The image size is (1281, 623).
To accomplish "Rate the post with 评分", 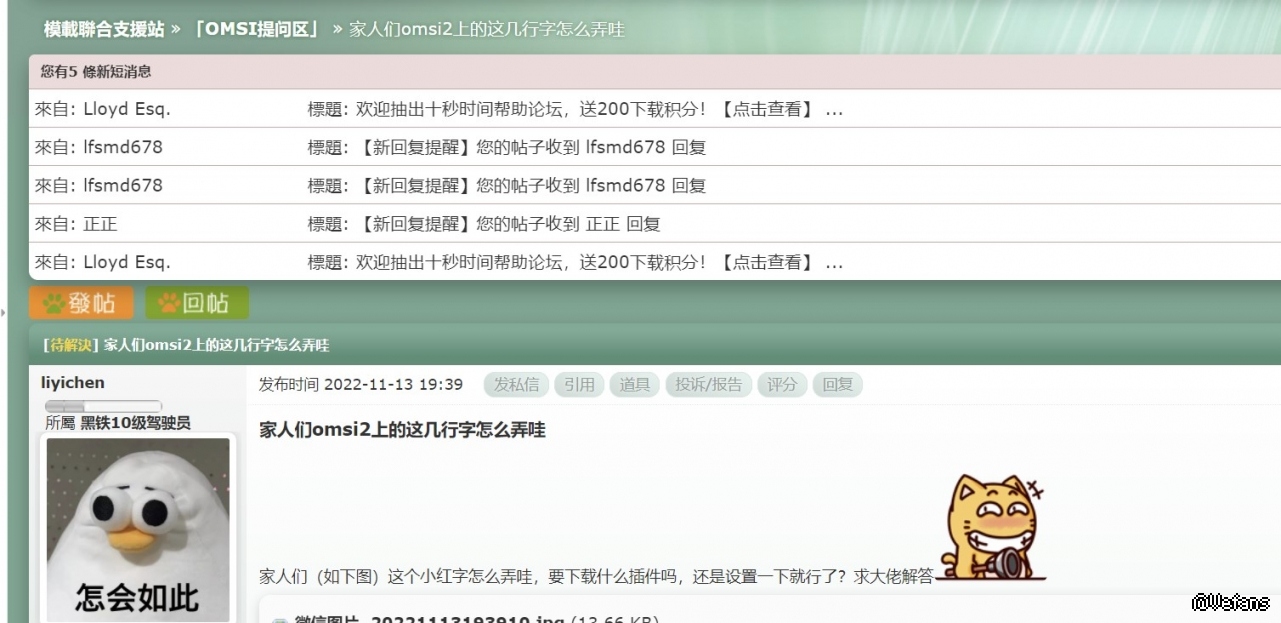I will click(782, 385).
